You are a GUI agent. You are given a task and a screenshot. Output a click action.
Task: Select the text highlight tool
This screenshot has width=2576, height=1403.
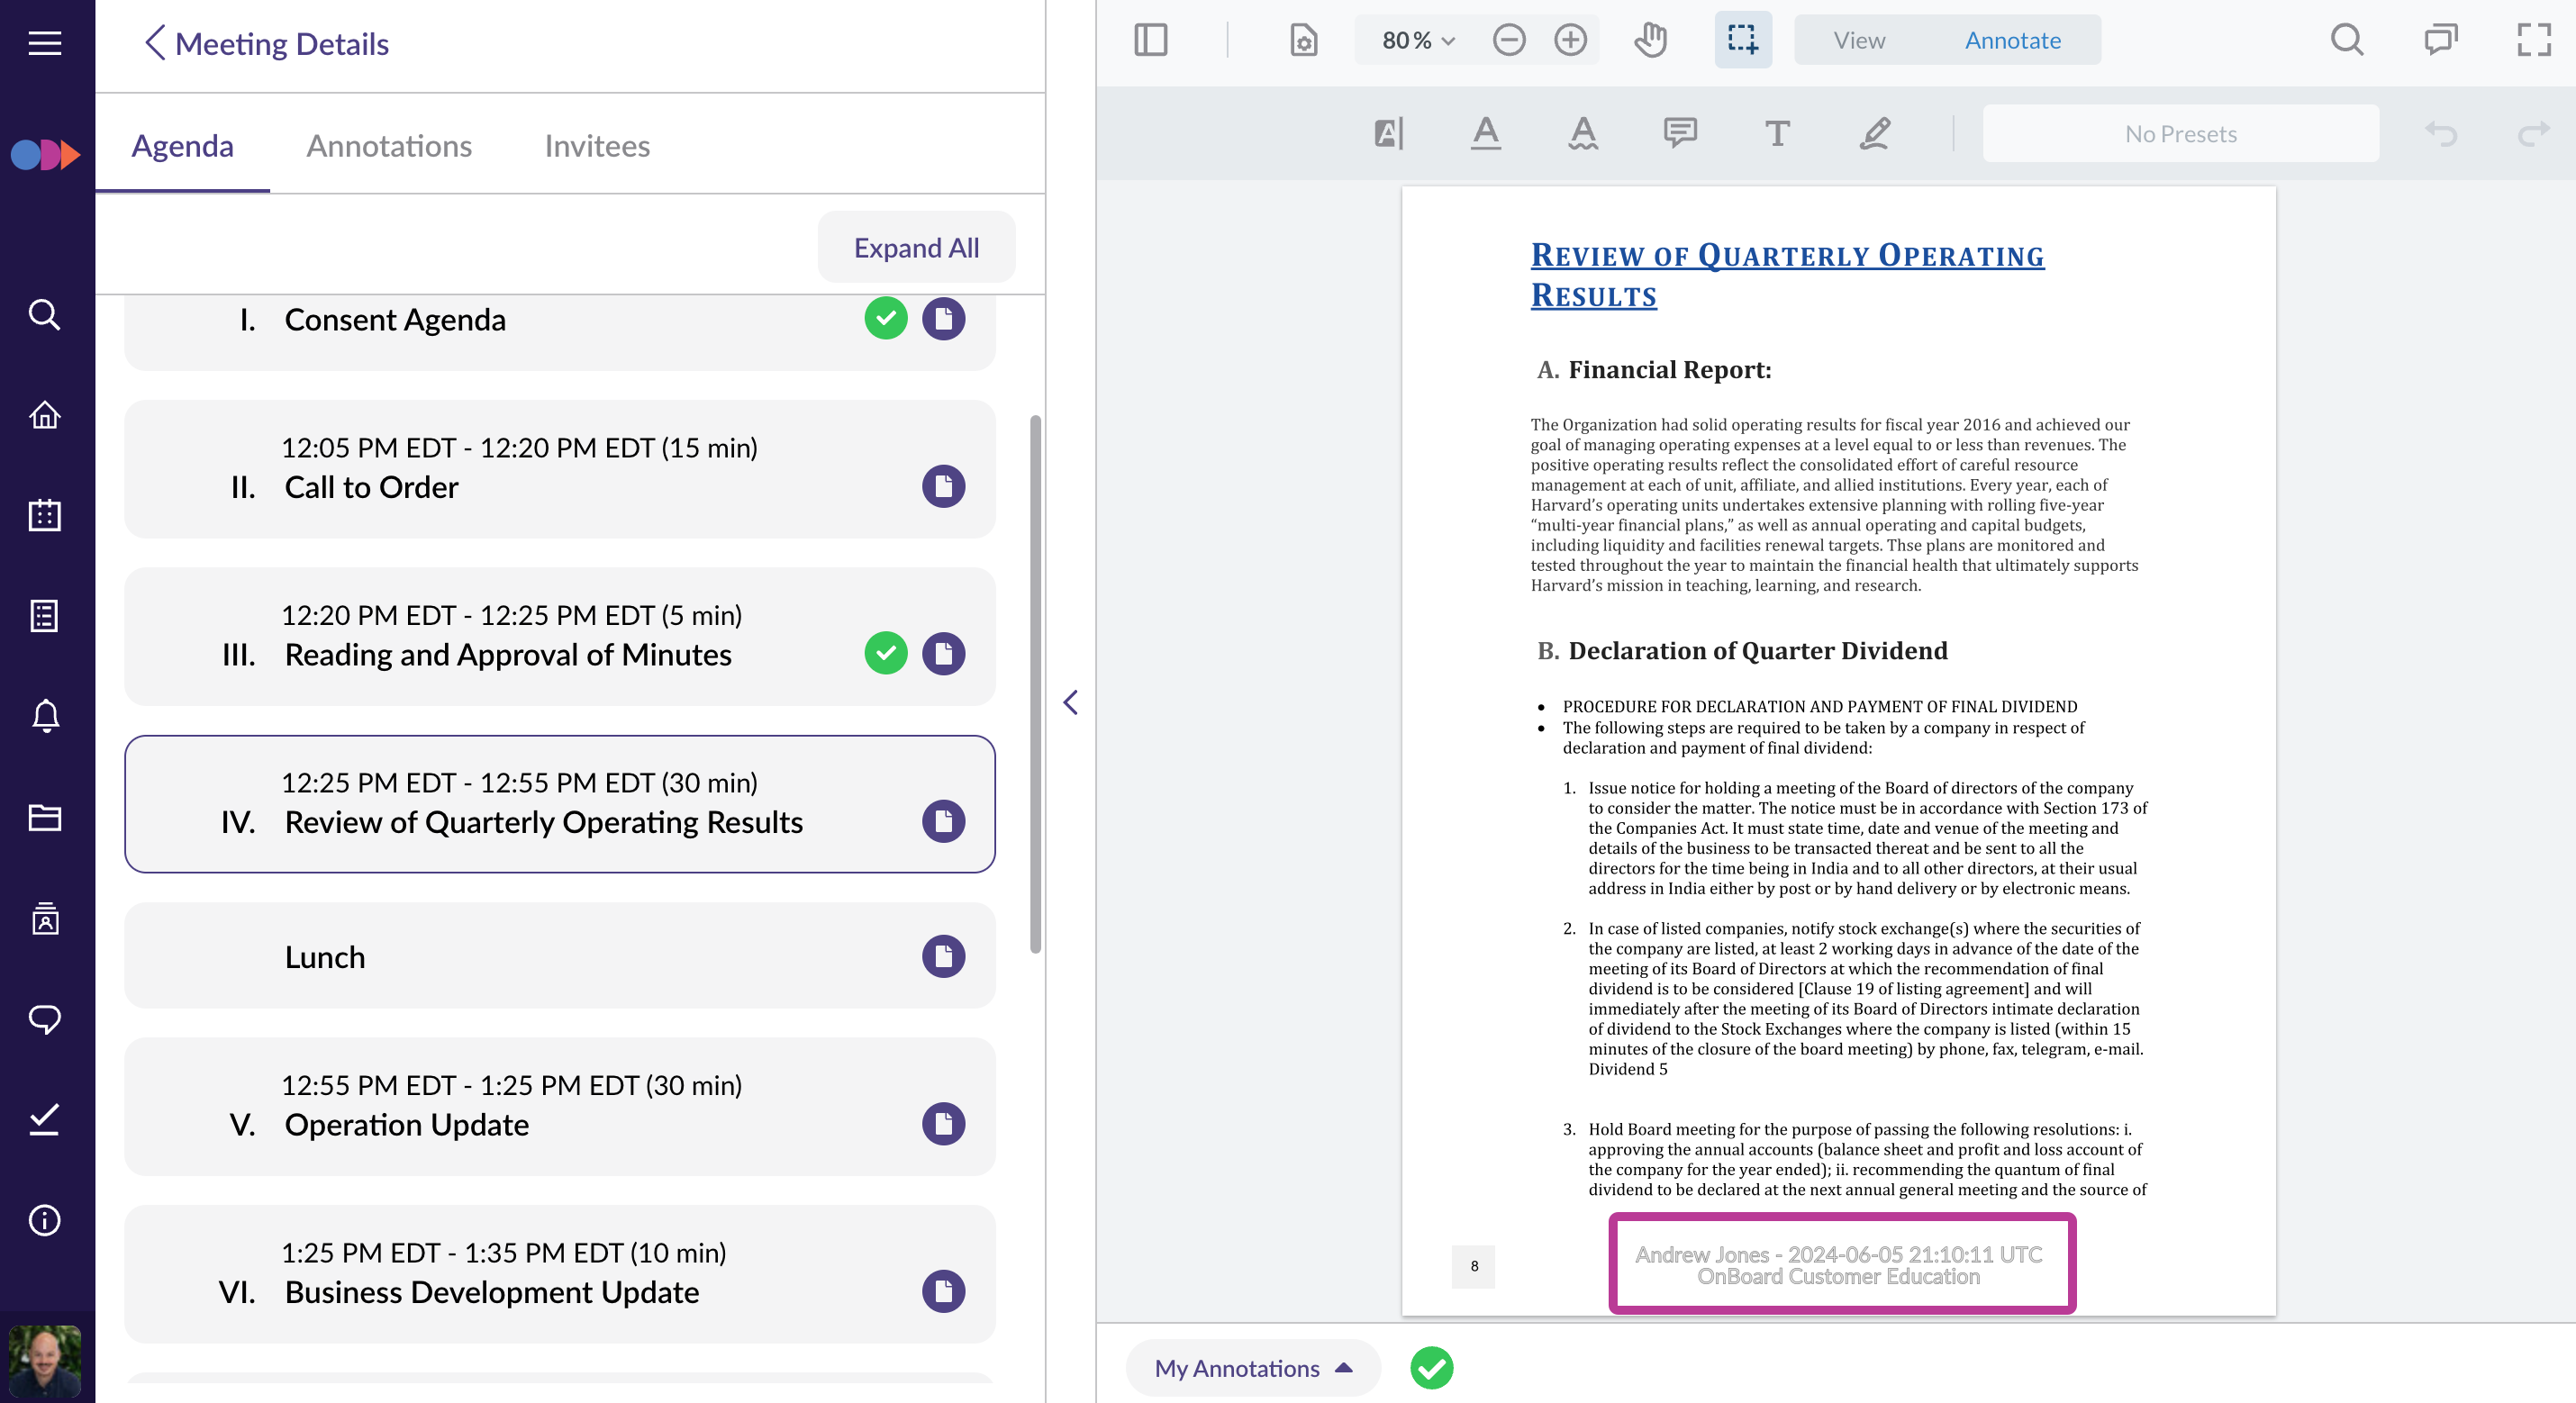(x=1389, y=133)
